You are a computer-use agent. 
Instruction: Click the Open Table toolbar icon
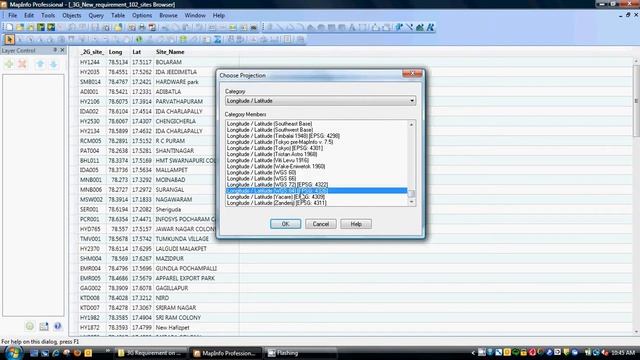coord(20,27)
